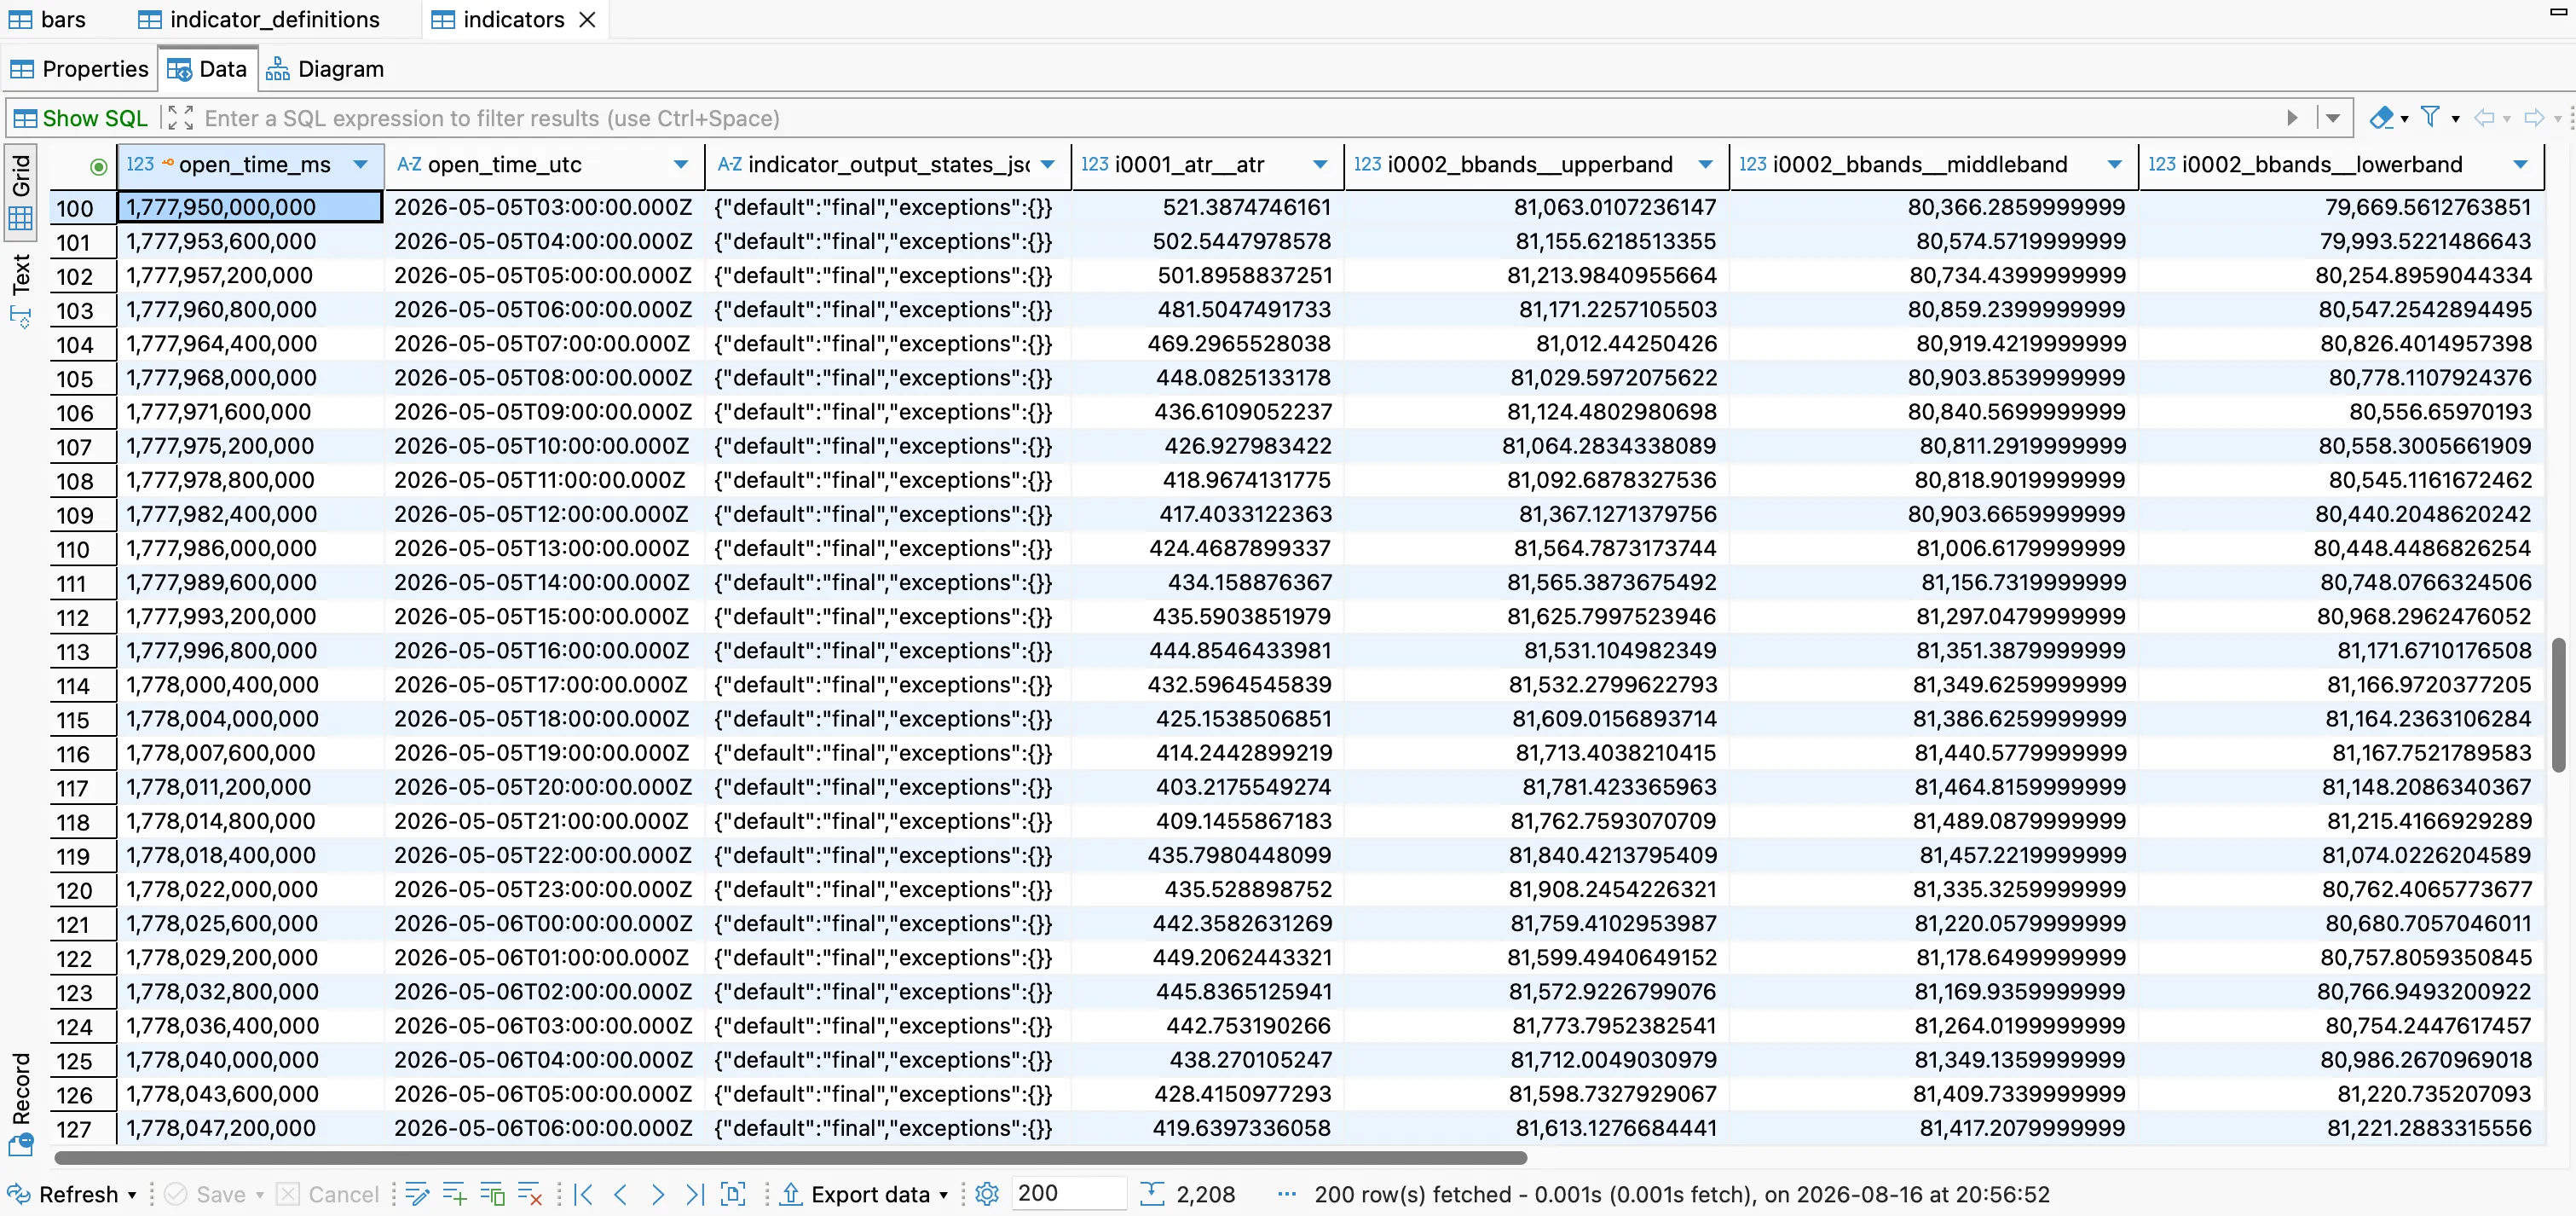Click the open_time_ms column header
2576x1216 pixels.
coord(251,165)
